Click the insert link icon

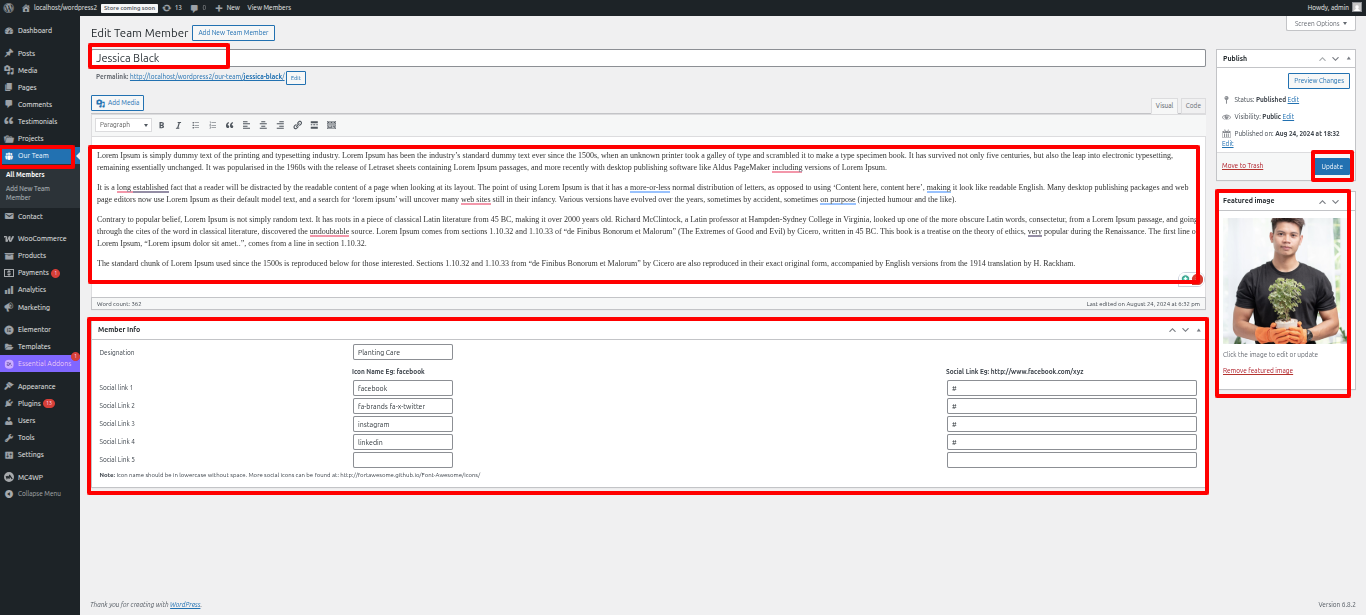click(297, 125)
